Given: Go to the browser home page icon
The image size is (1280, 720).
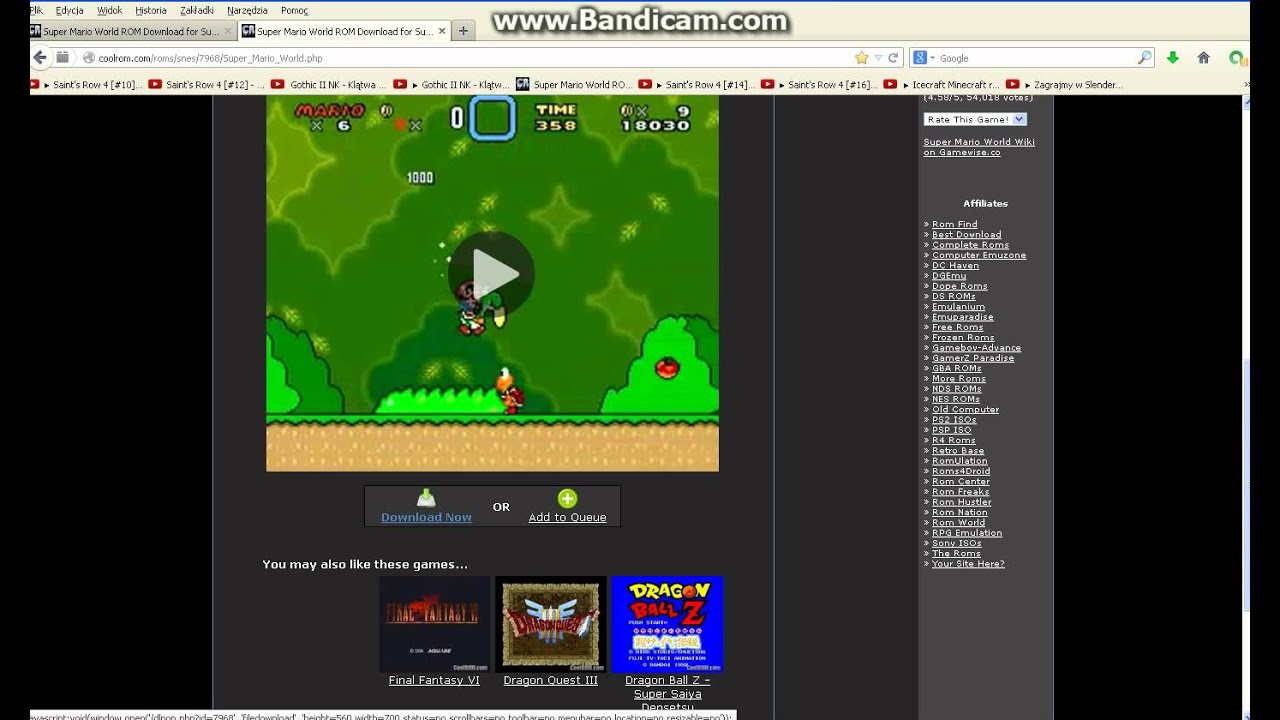Looking at the screenshot, I should click(1204, 58).
